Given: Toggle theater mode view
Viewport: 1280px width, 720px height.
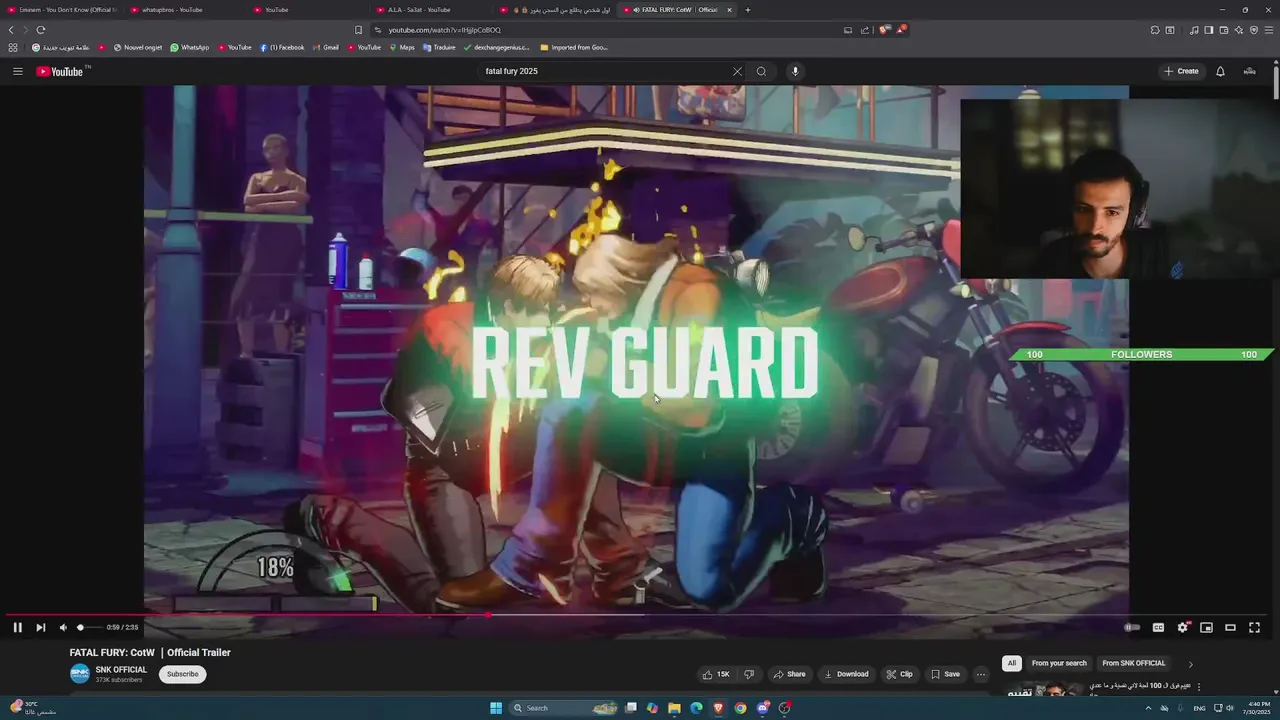Looking at the screenshot, I should [x=1230, y=627].
